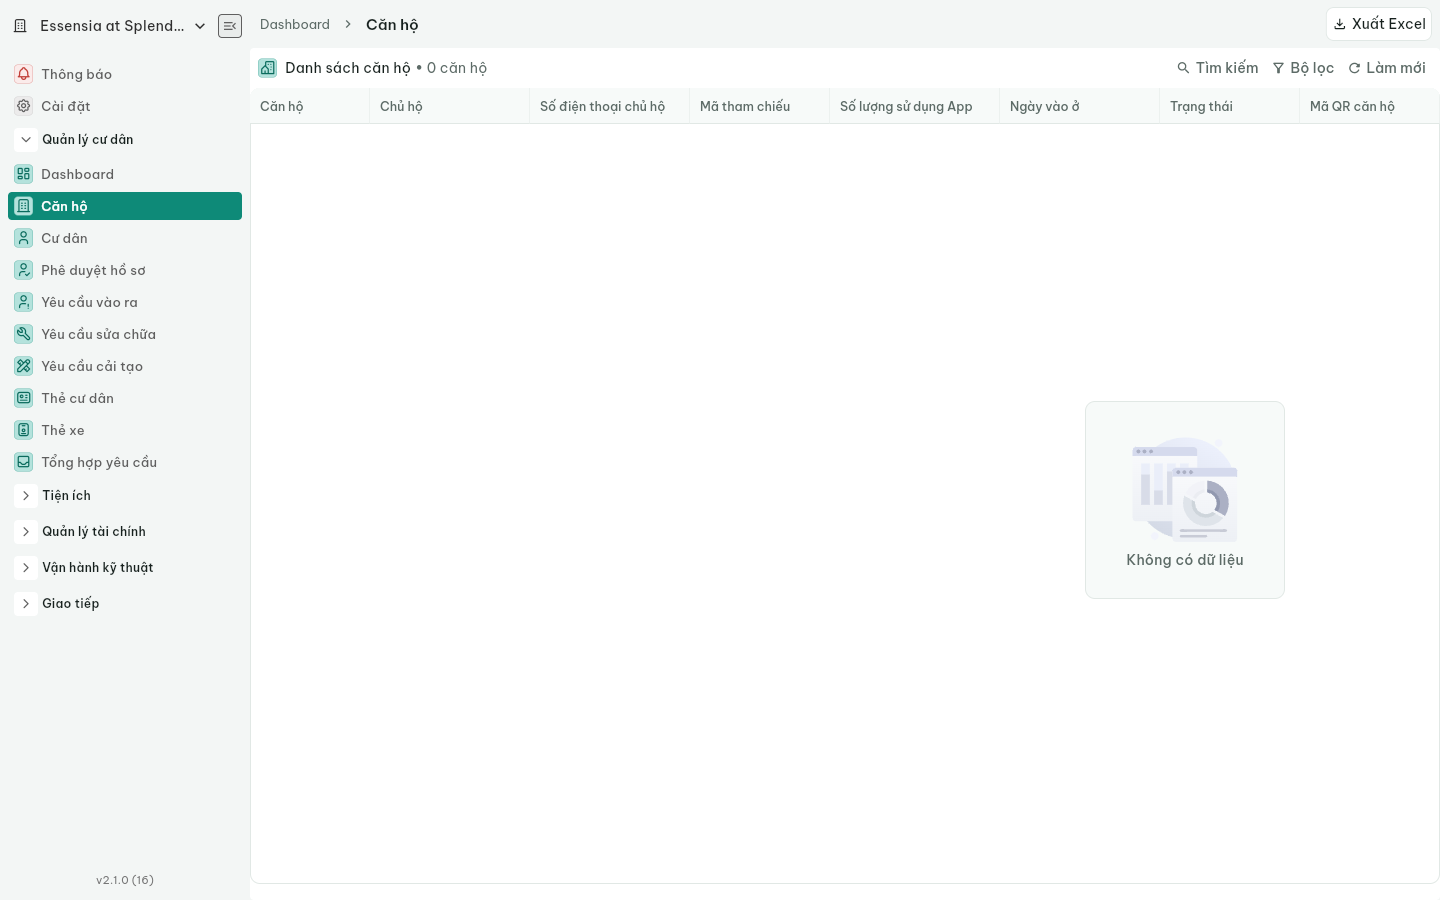
Task: Open the Tổng hợp yêu cầu menu item
Action: point(125,462)
